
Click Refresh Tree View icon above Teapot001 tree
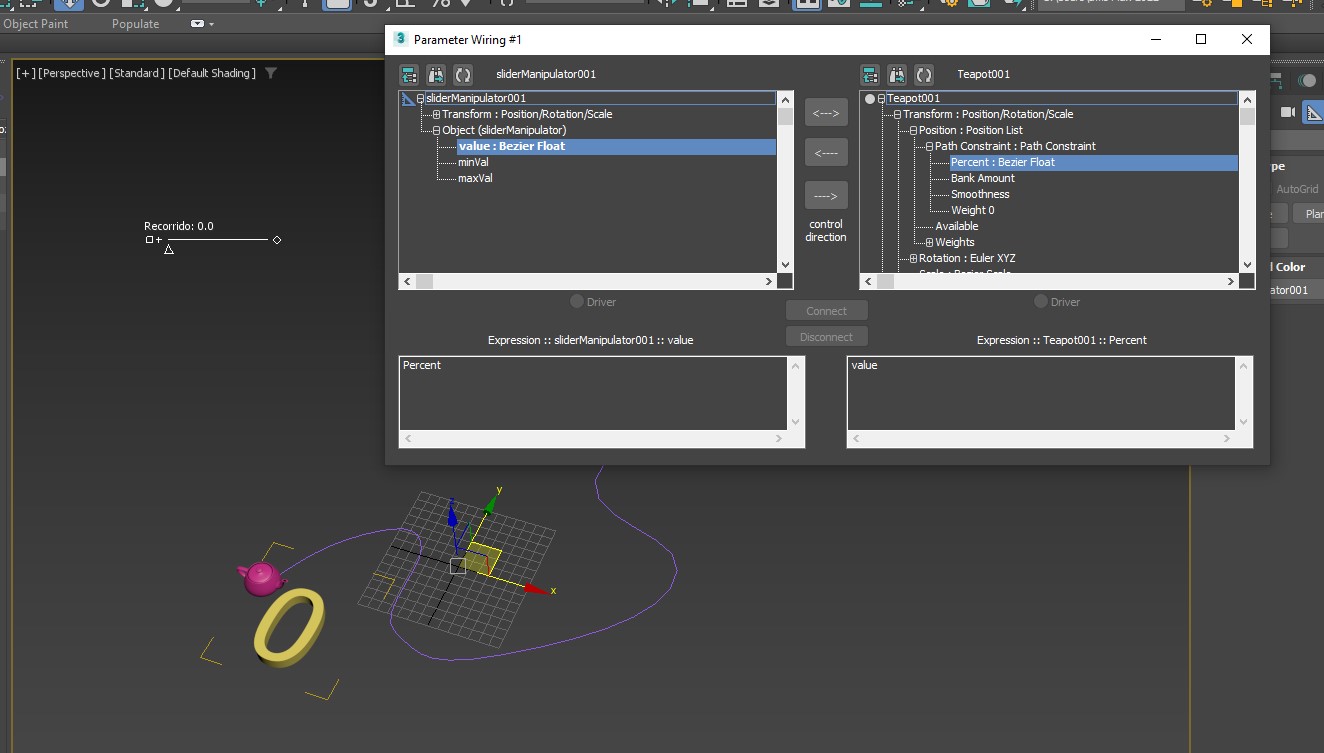(924, 75)
